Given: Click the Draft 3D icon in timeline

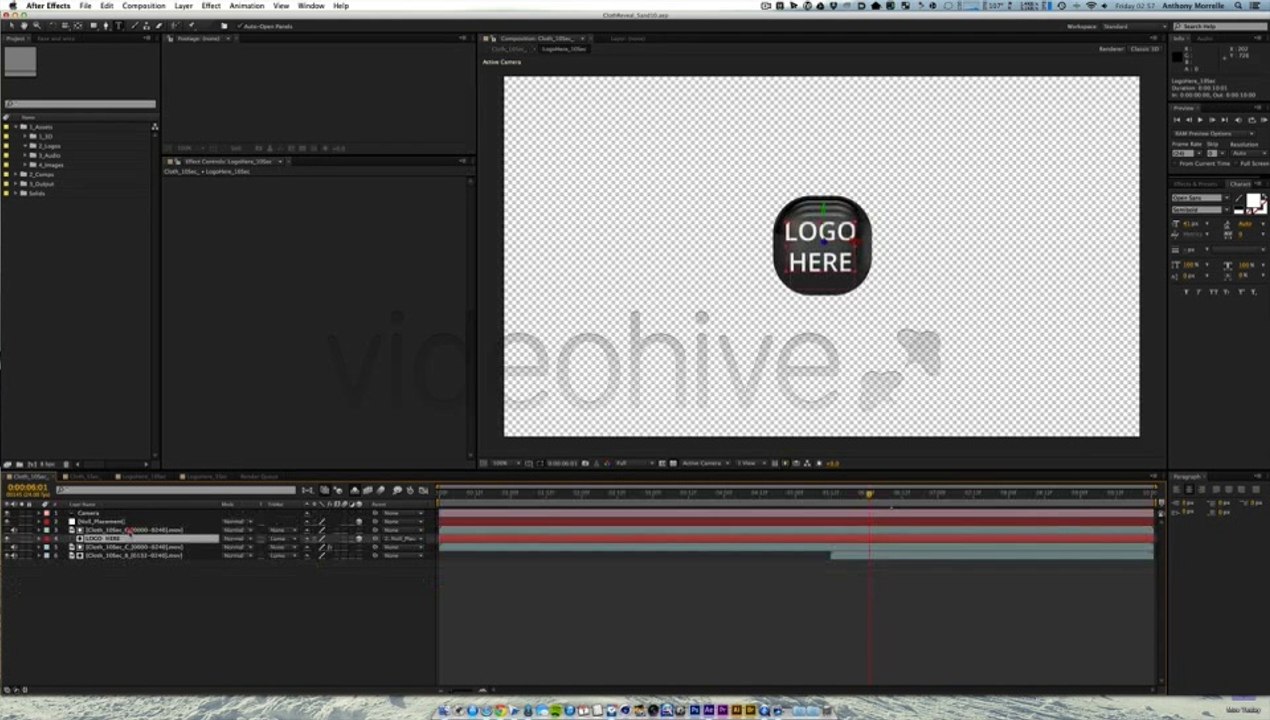Looking at the screenshot, I should pyautogui.click(x=340, y=490).
